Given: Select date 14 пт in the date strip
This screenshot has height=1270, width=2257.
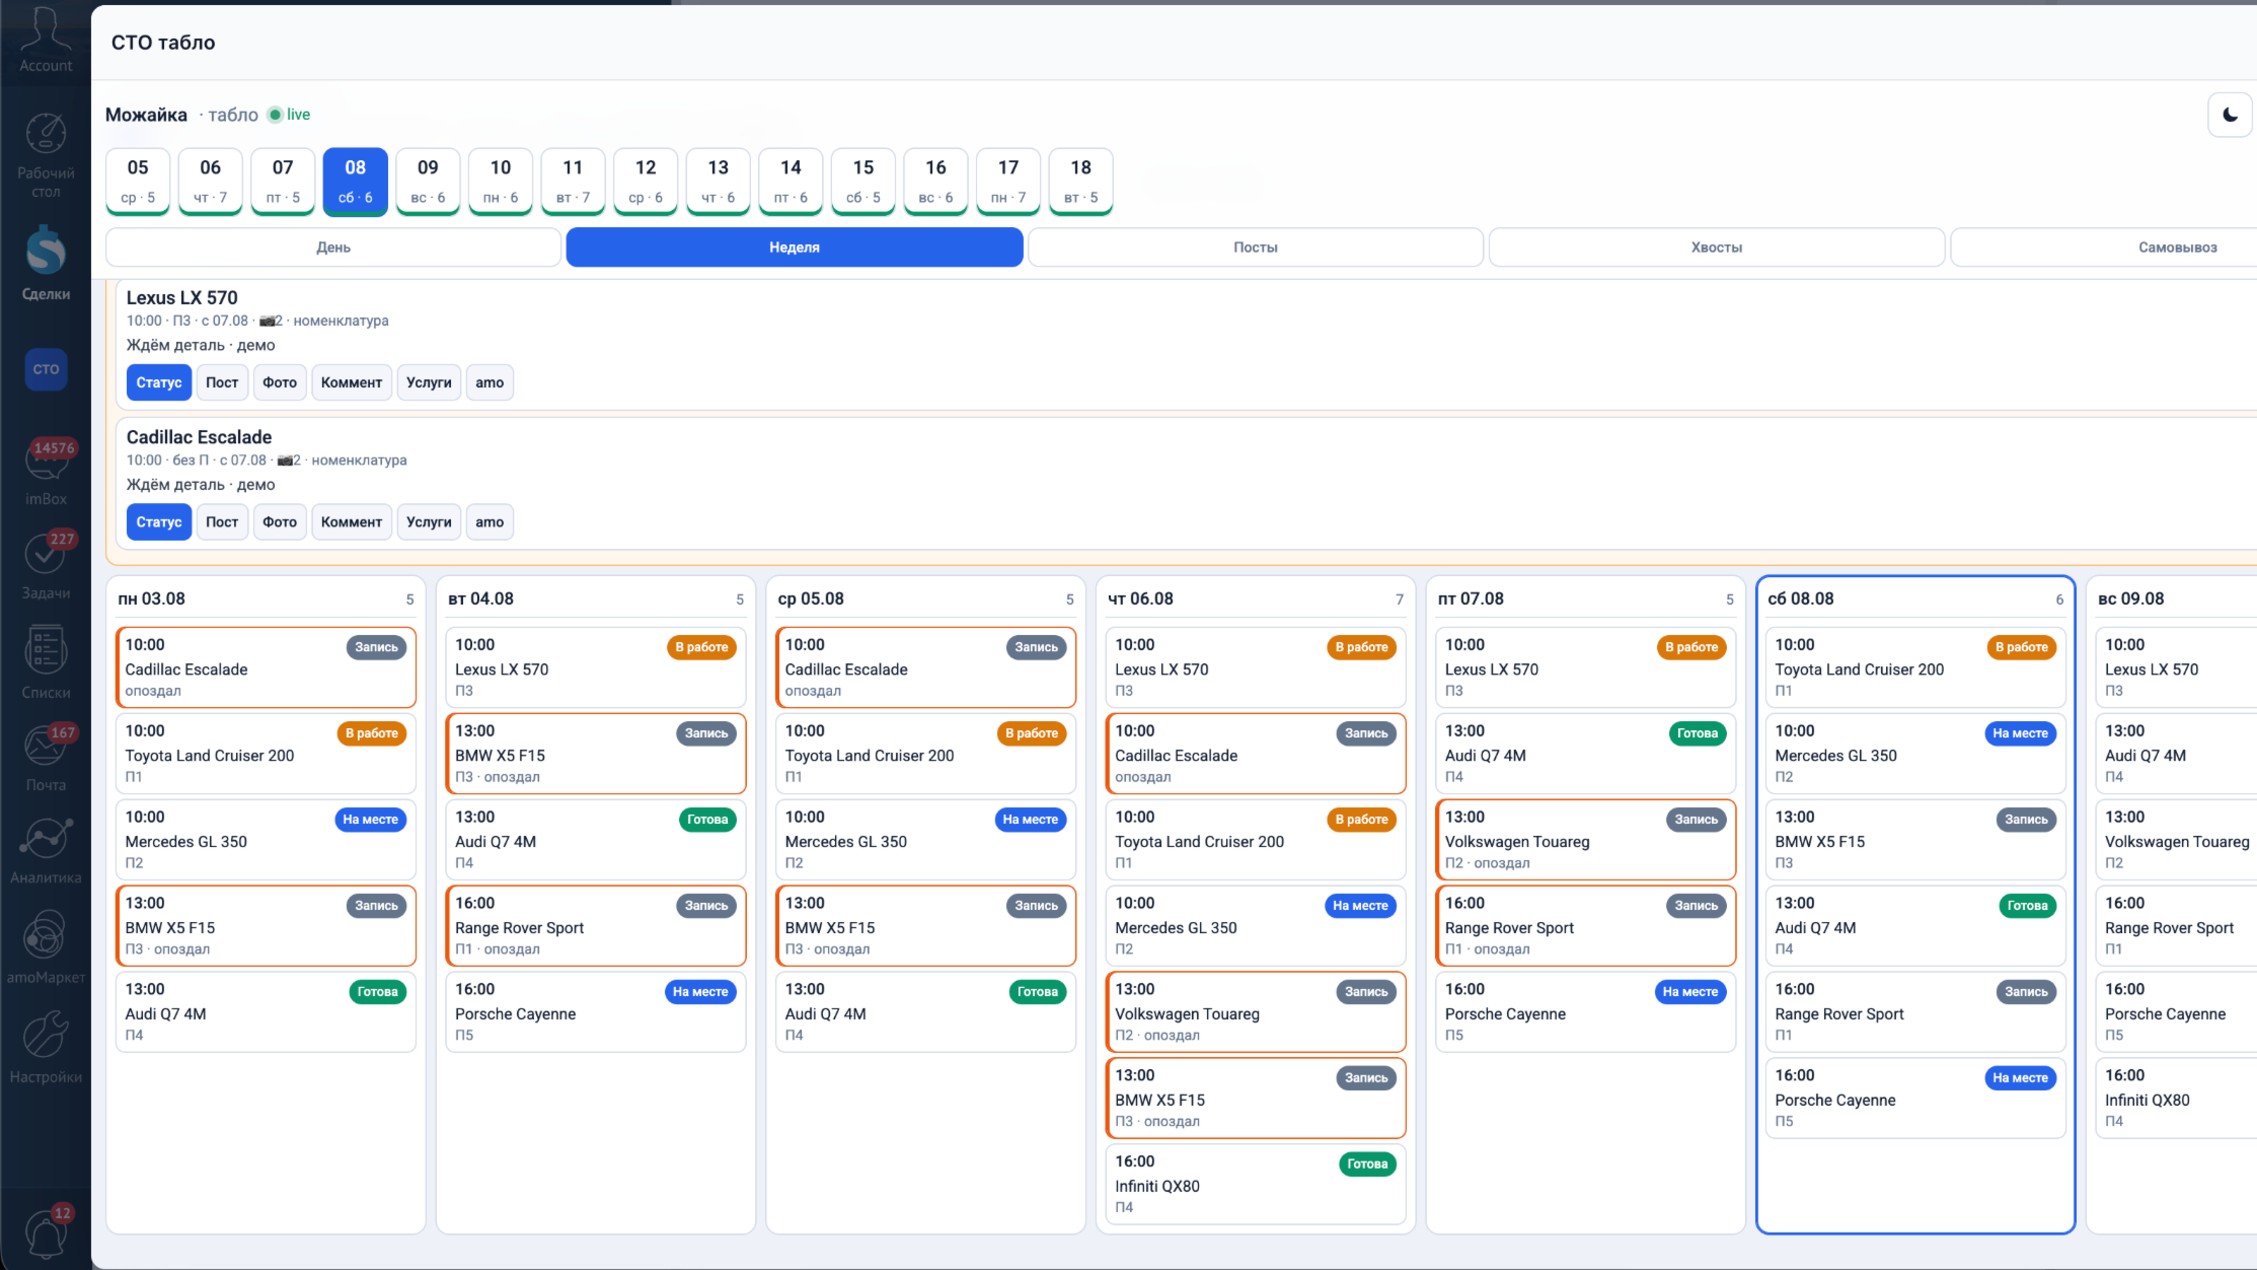Looking at the screenshot, I should click(x=791, y=181).
